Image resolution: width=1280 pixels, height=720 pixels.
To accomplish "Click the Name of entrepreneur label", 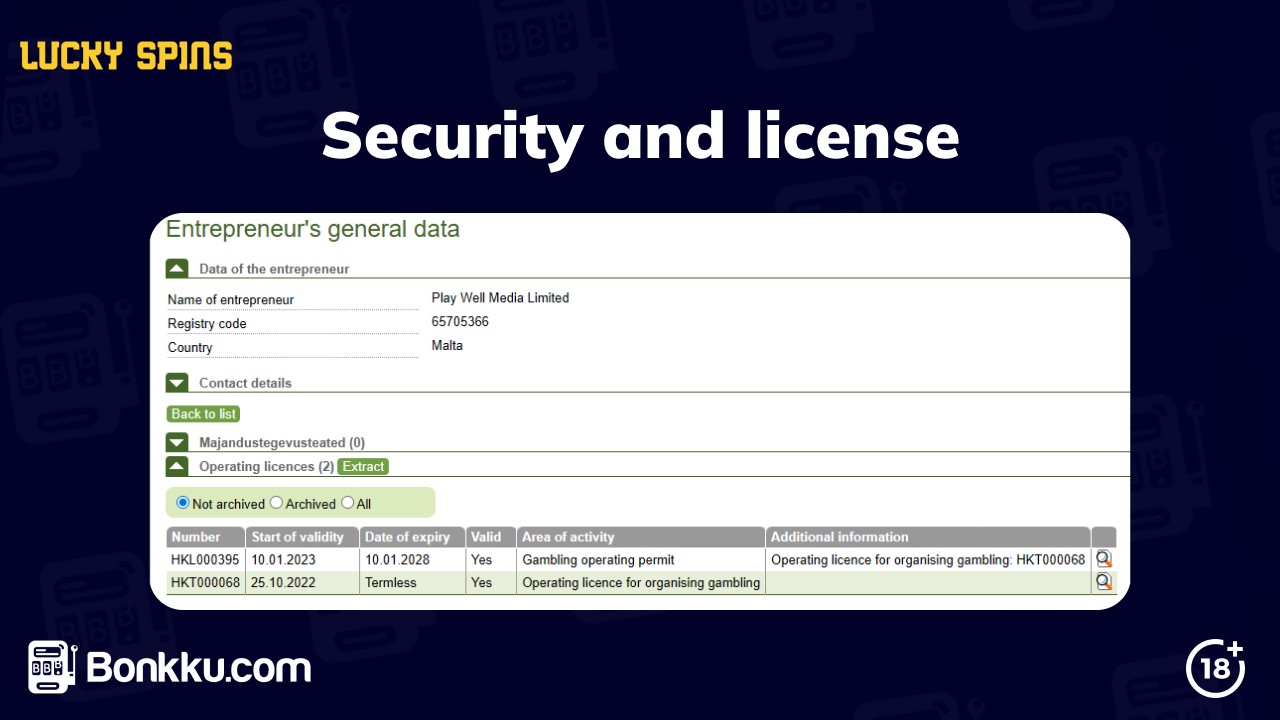I will (231, 300).
